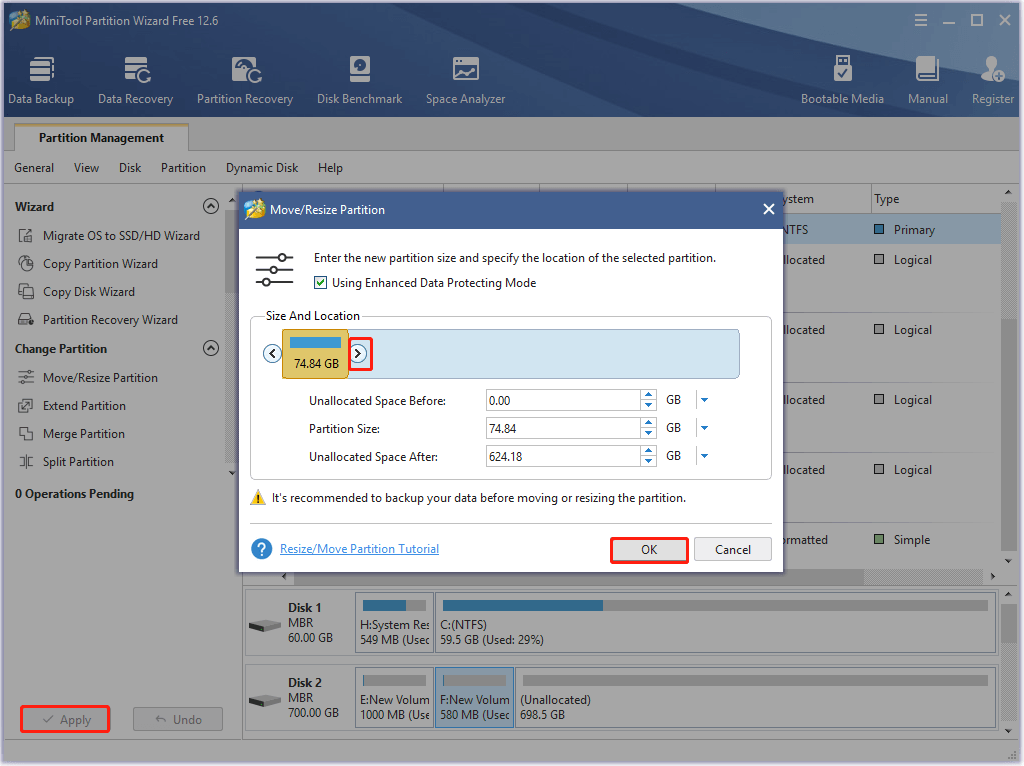This screenshot has width=1024, height=766.
Task: Click the Partition Size input field
Action: 563,428
